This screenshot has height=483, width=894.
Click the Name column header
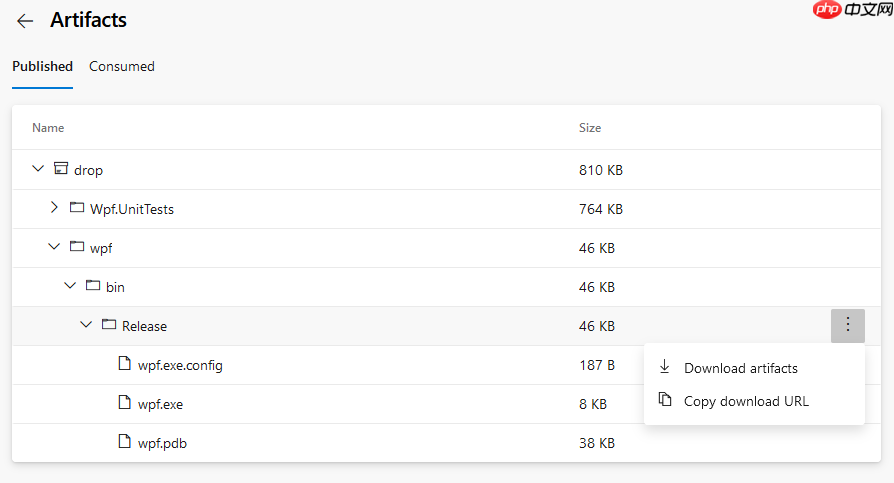(x=48, y=128)
